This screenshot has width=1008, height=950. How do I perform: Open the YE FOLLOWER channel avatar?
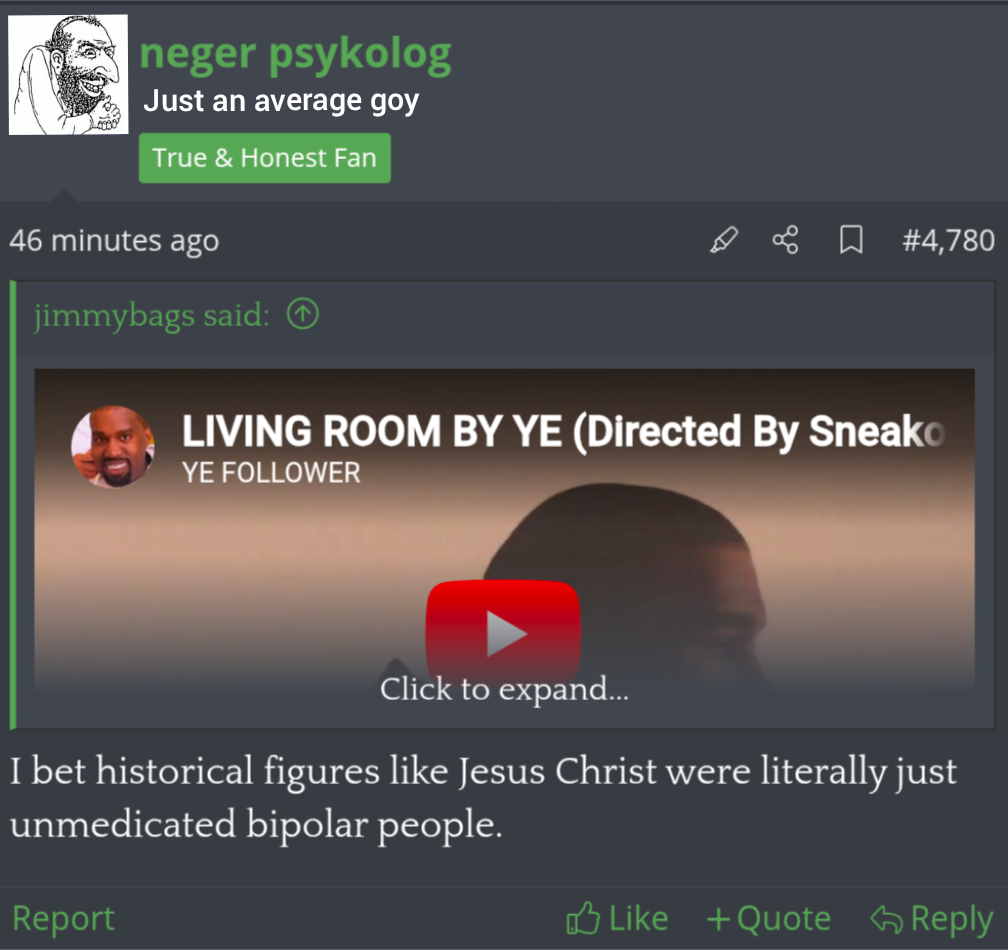(x=113, y=446)
